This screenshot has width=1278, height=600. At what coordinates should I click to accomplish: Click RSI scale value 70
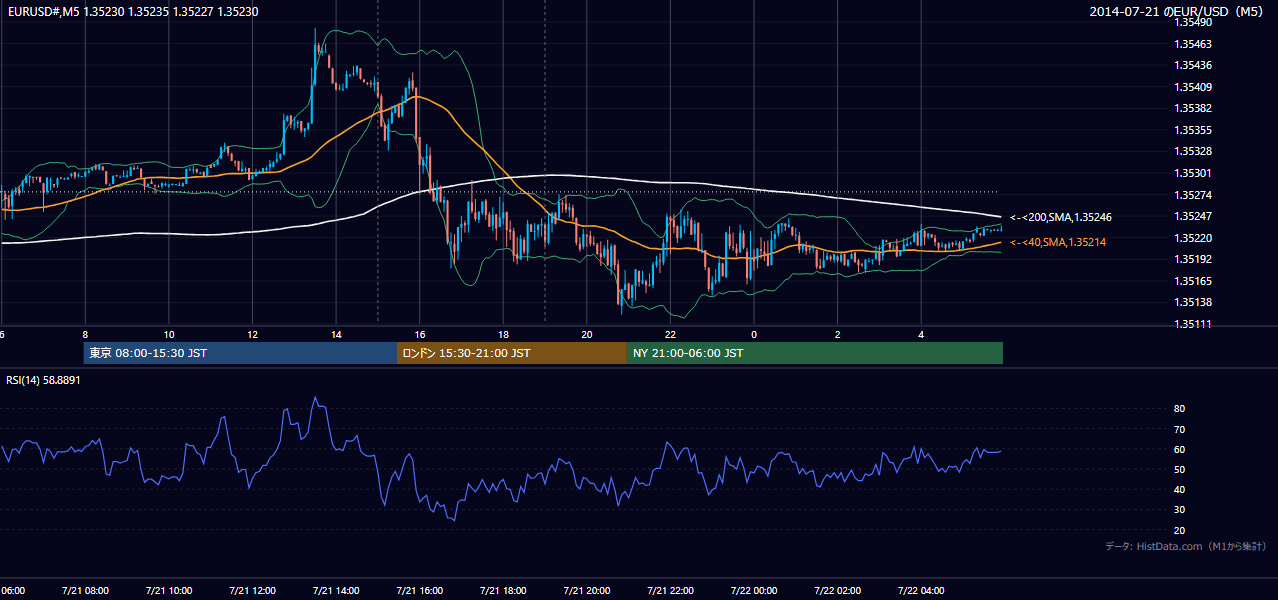tap(1180, 429)
